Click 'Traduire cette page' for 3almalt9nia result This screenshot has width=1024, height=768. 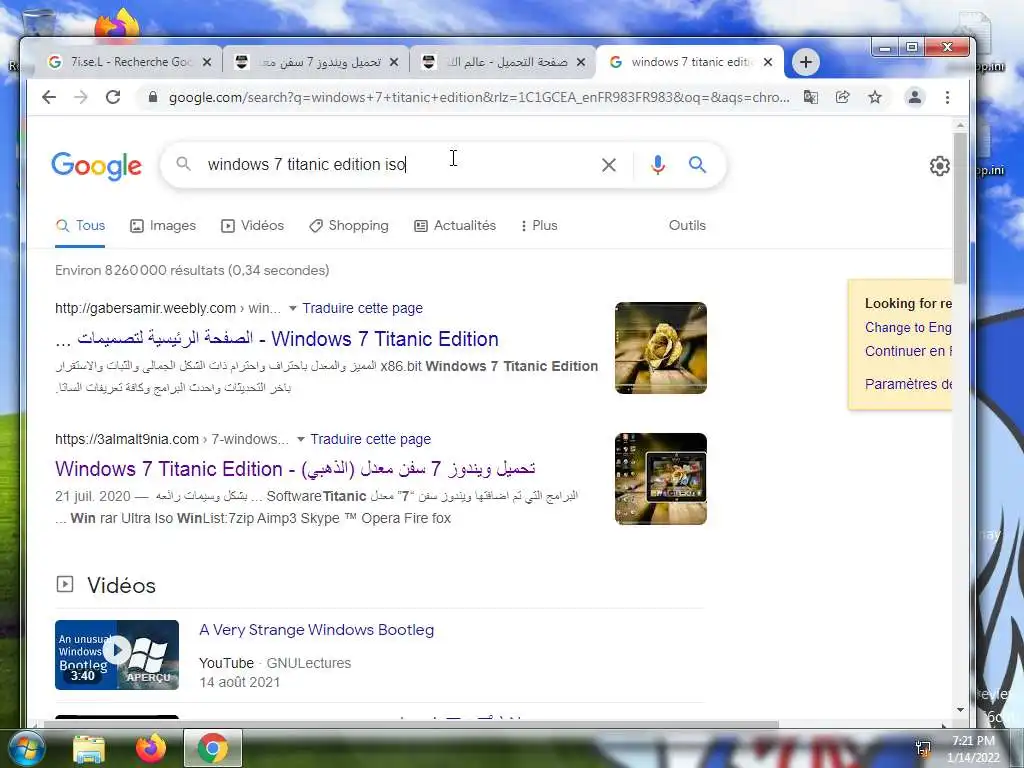pyautogui.click(x=370, y=440)
